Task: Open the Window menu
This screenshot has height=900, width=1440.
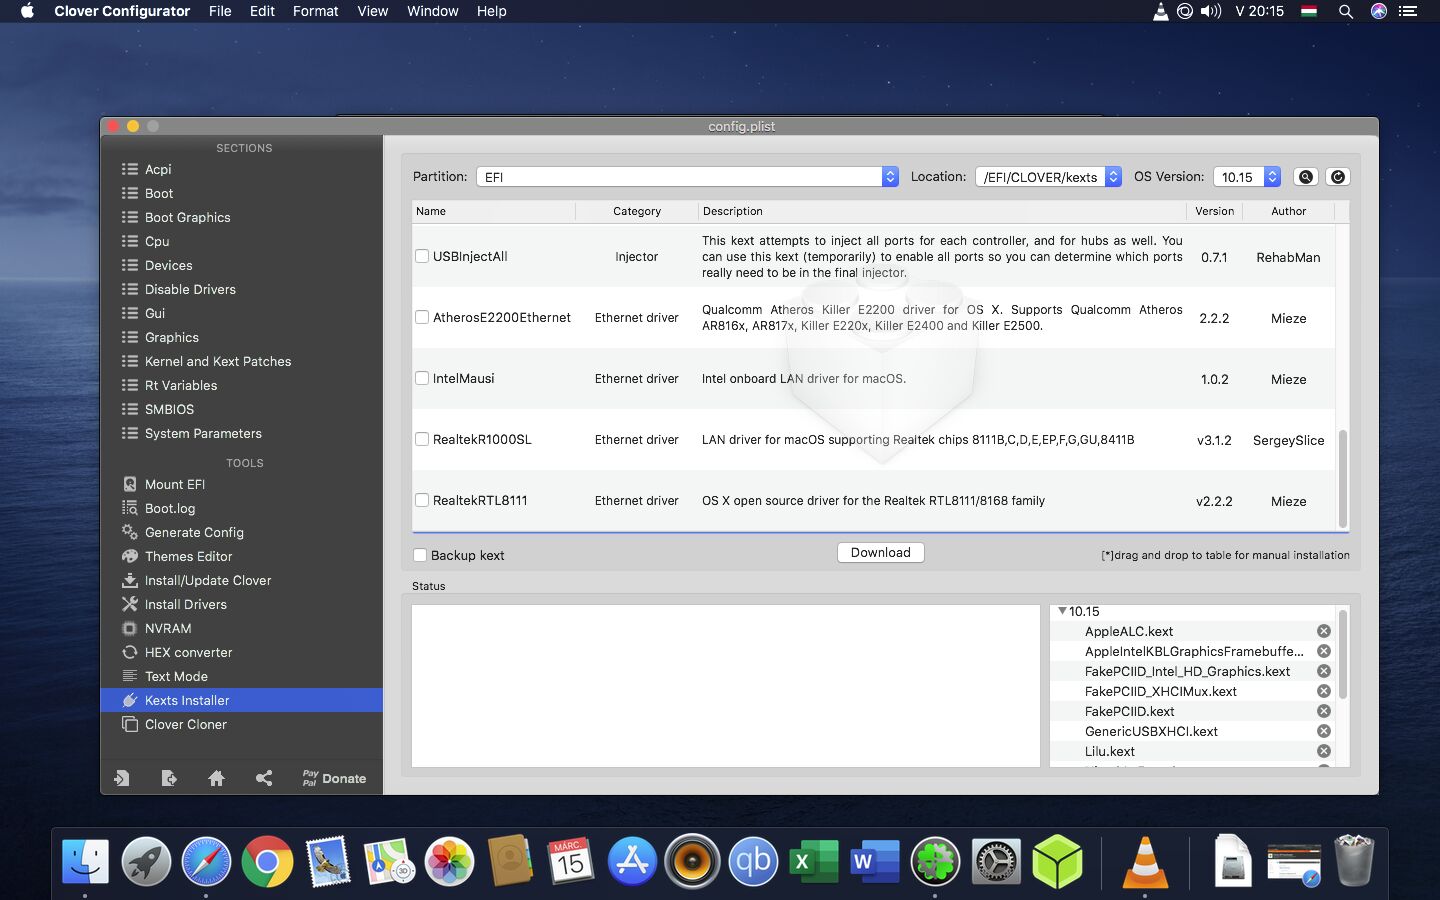Action: click(x=432, y=11)
